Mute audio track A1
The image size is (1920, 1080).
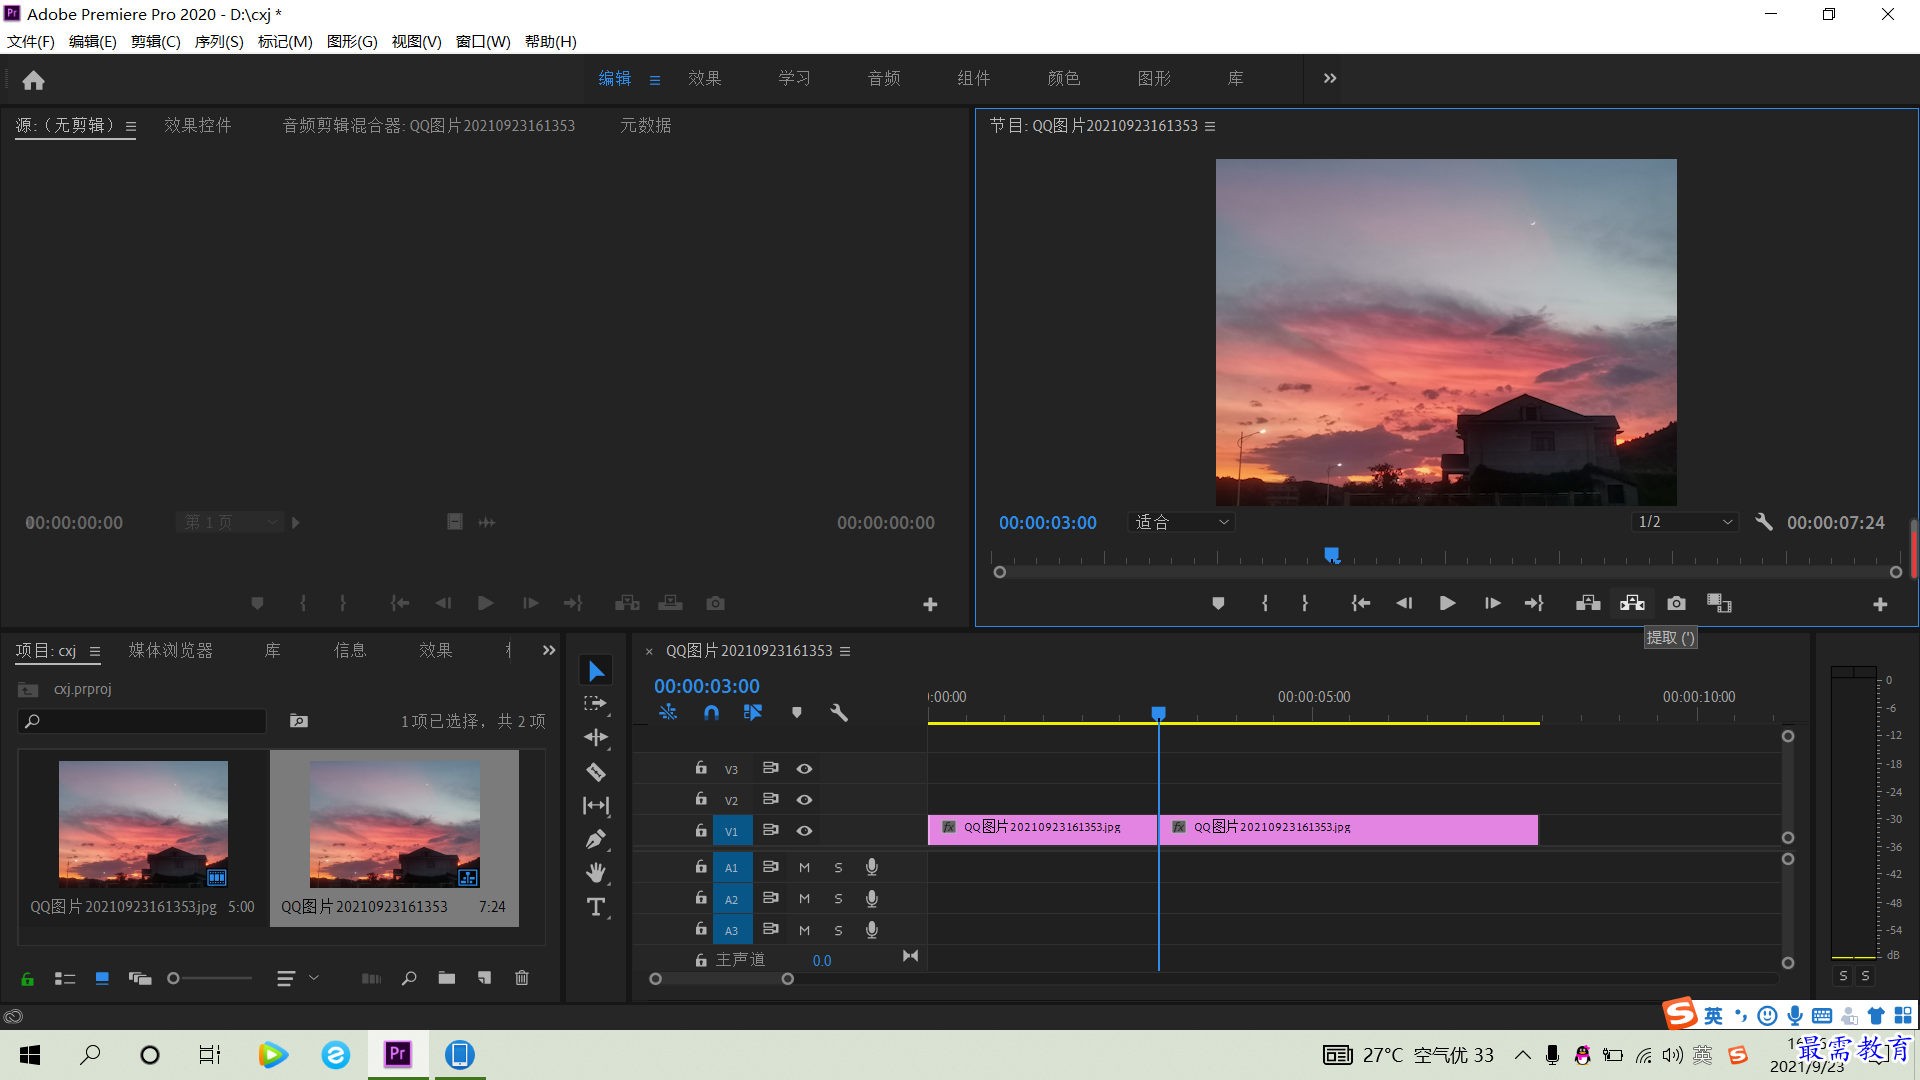[x=804, y=868]
